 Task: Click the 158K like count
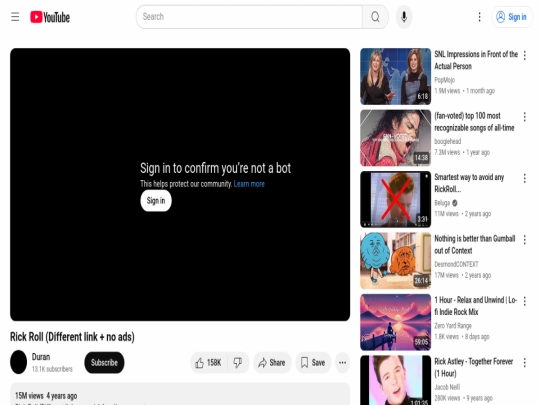pos(214,363)
